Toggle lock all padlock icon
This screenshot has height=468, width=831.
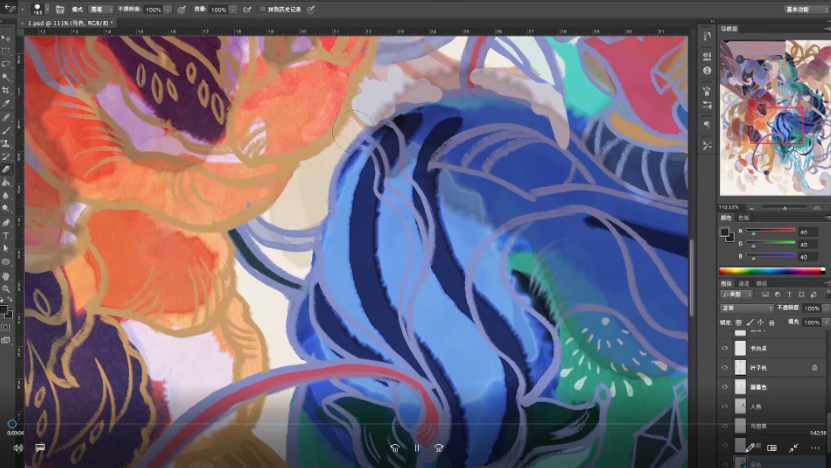coord(772,322)
